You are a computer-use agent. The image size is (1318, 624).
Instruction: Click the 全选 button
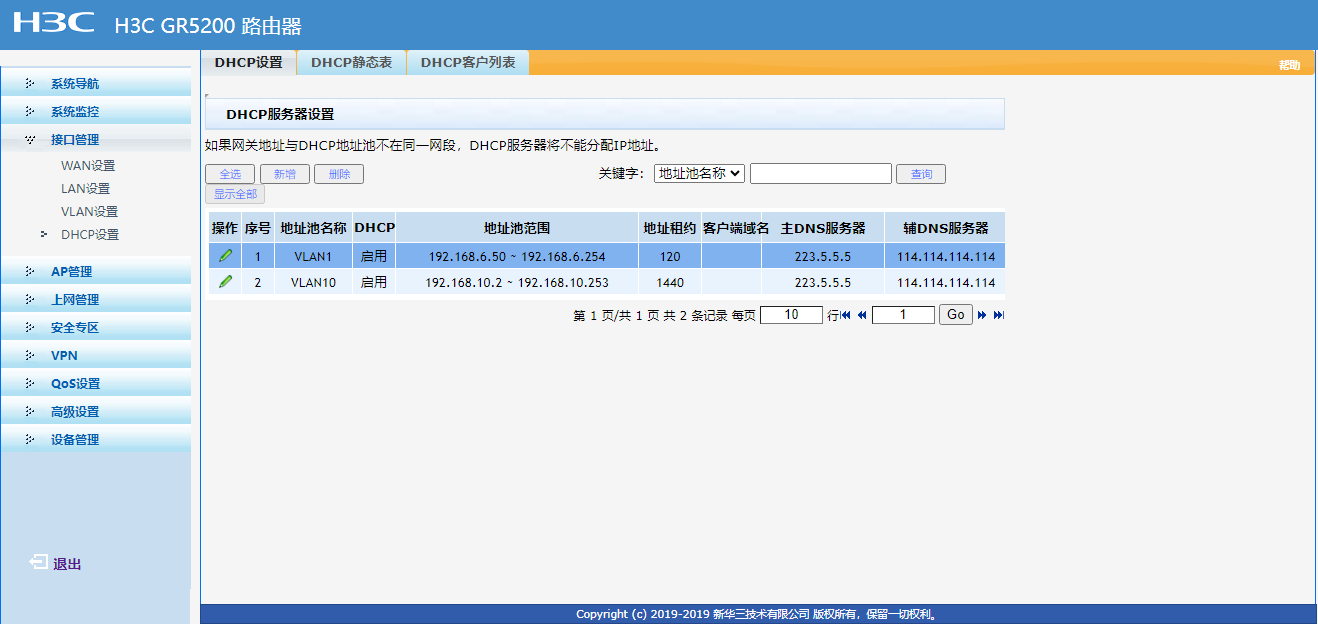click(230, 174)
